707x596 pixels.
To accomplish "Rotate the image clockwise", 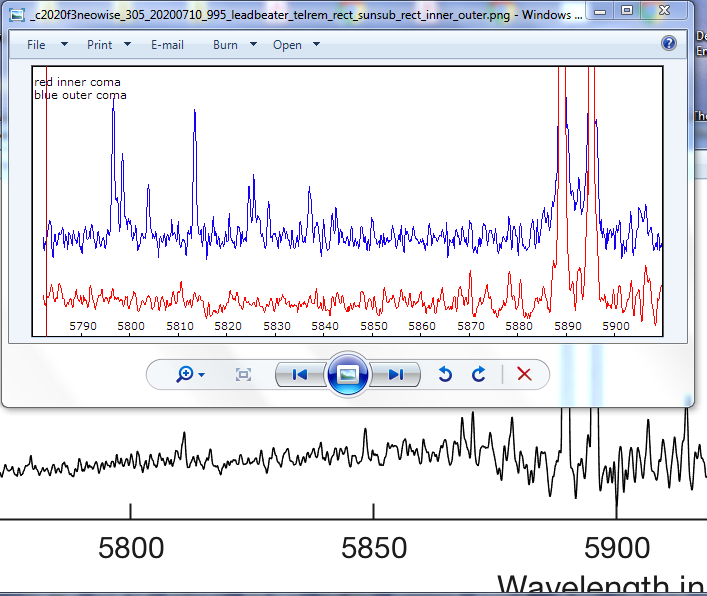I will [x=479, y=374].
